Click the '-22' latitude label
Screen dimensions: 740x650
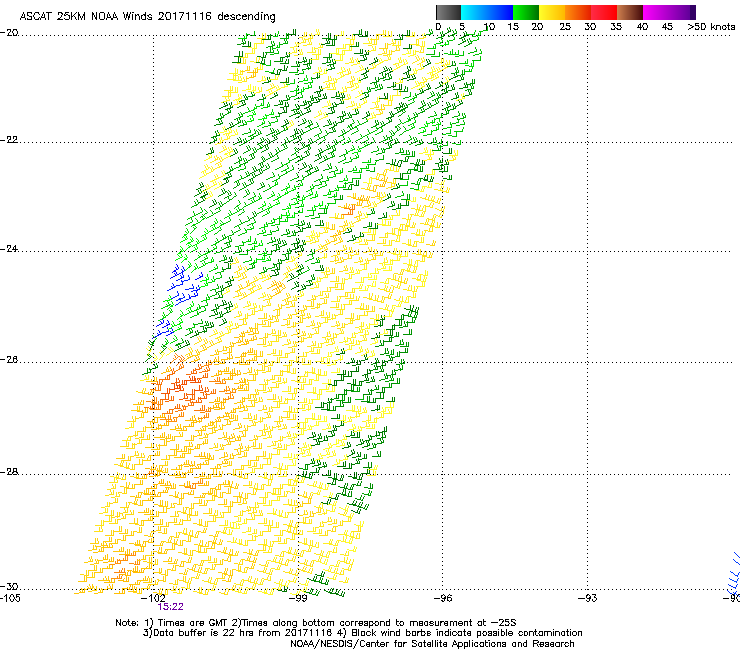9,140
